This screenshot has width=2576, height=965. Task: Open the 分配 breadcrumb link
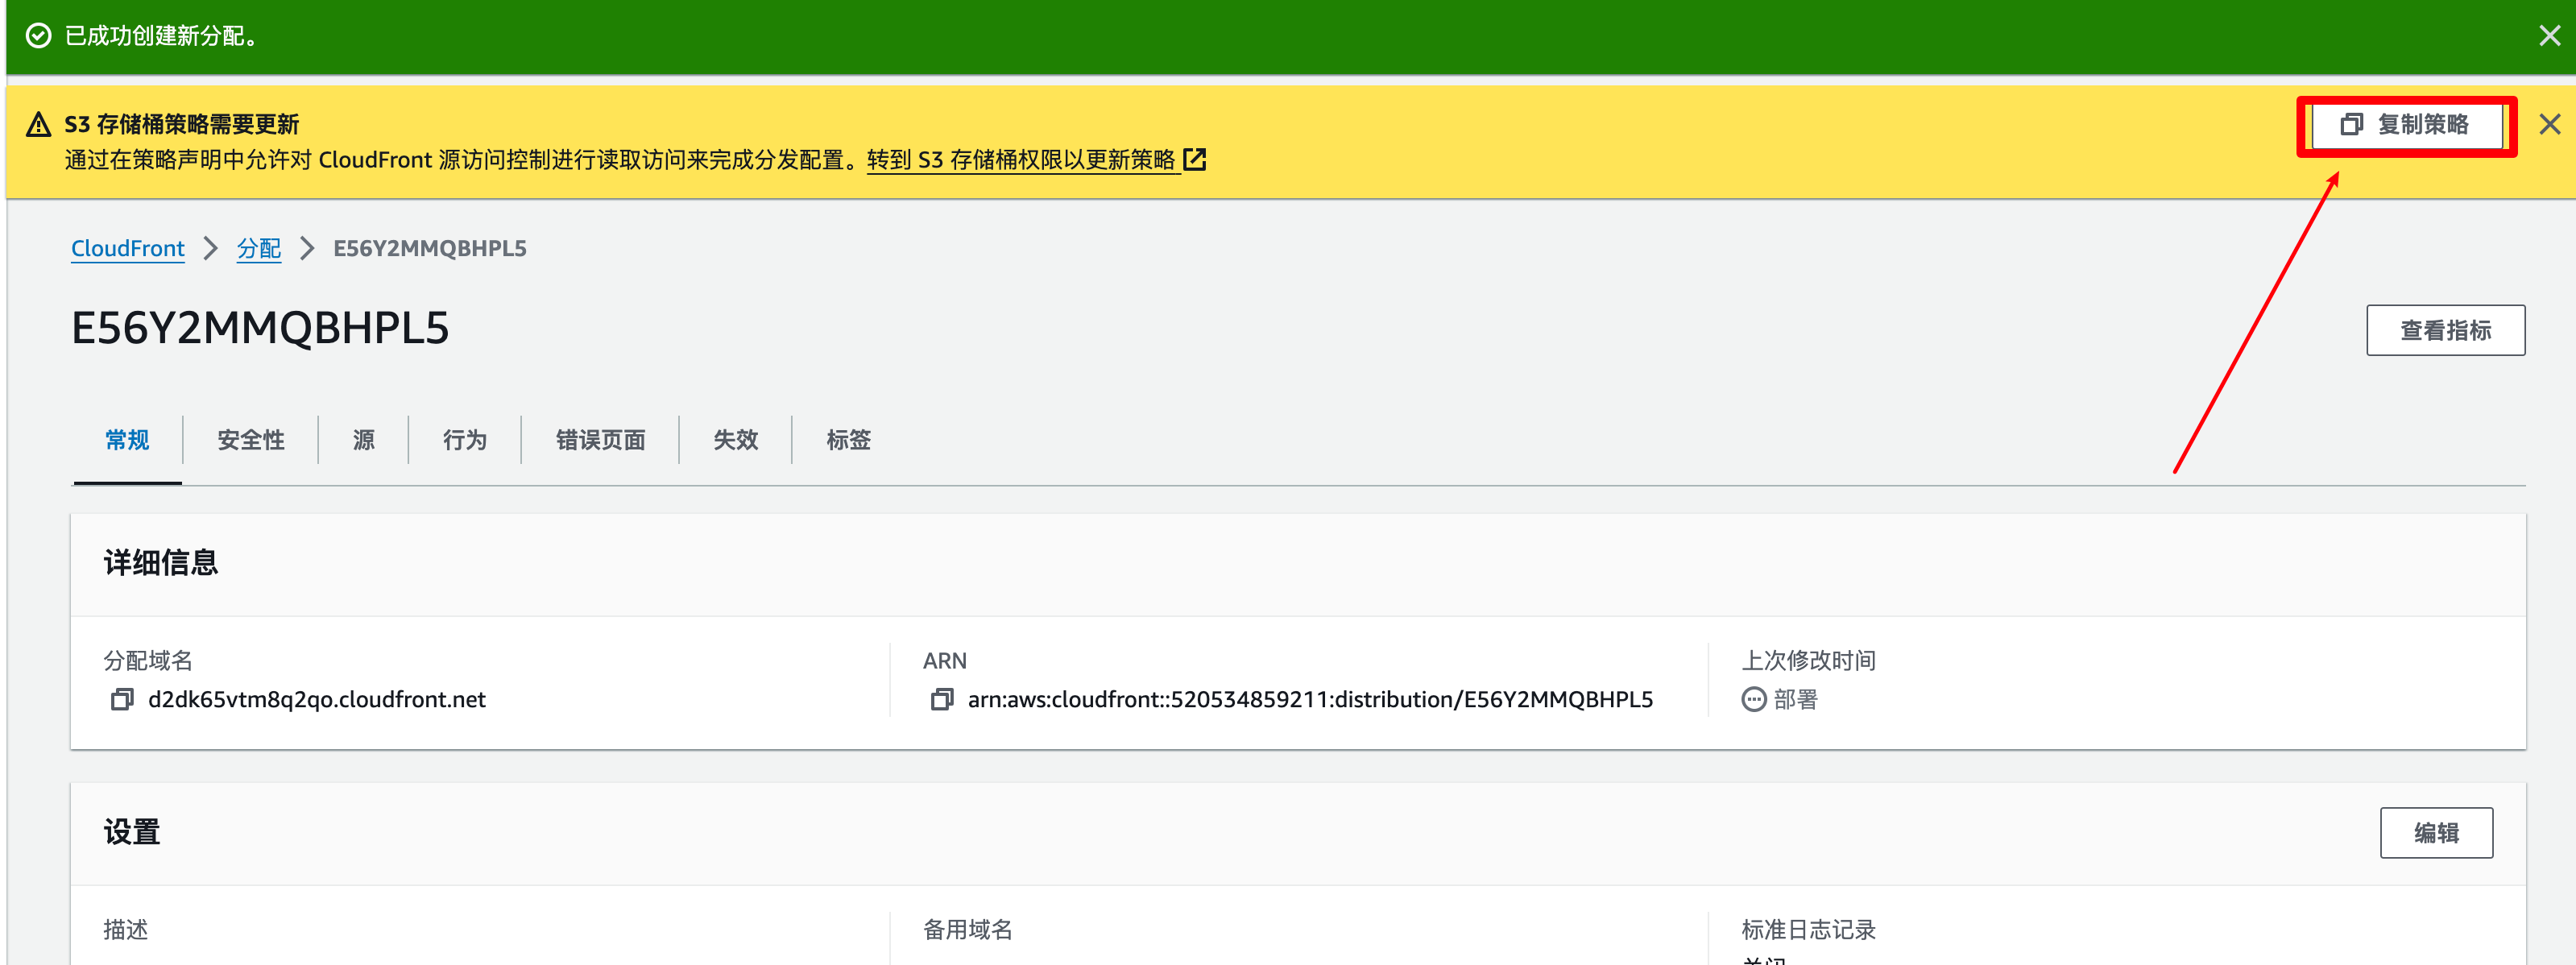(x=258, y=248)
